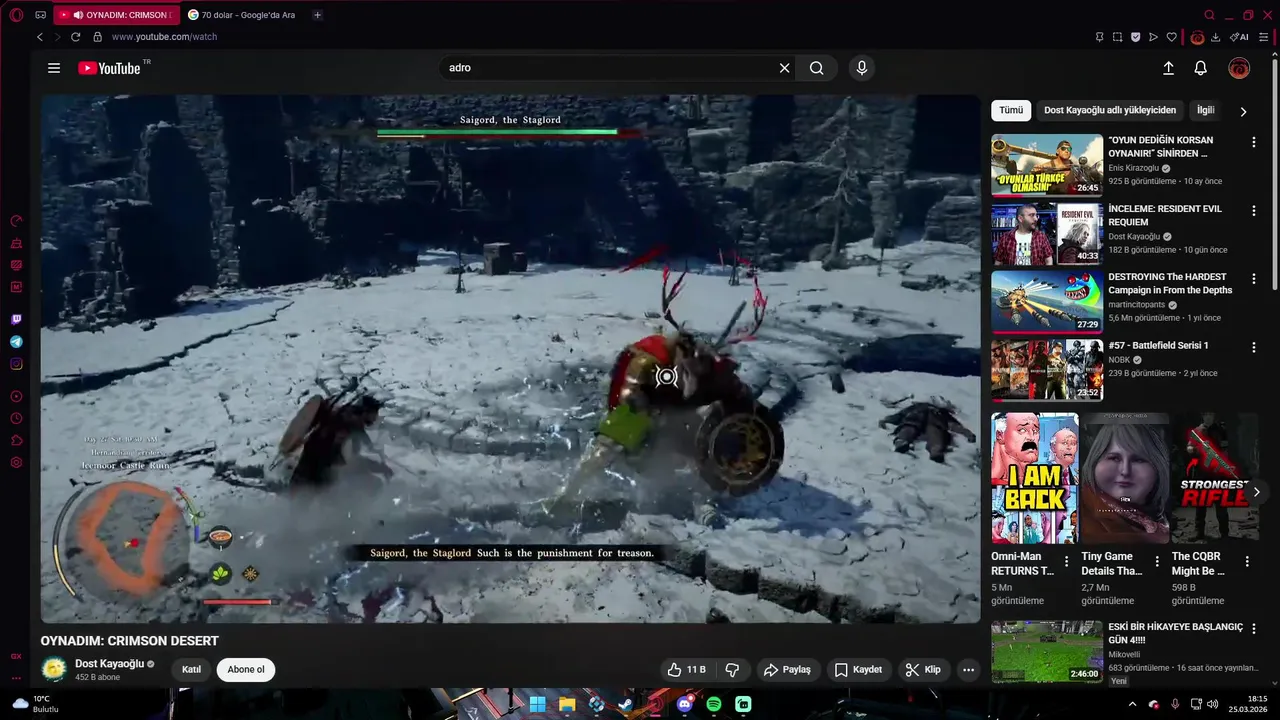The image size is (1280, 720).
Task: Open the YouTube account avatar menu
Action: 1239,68
